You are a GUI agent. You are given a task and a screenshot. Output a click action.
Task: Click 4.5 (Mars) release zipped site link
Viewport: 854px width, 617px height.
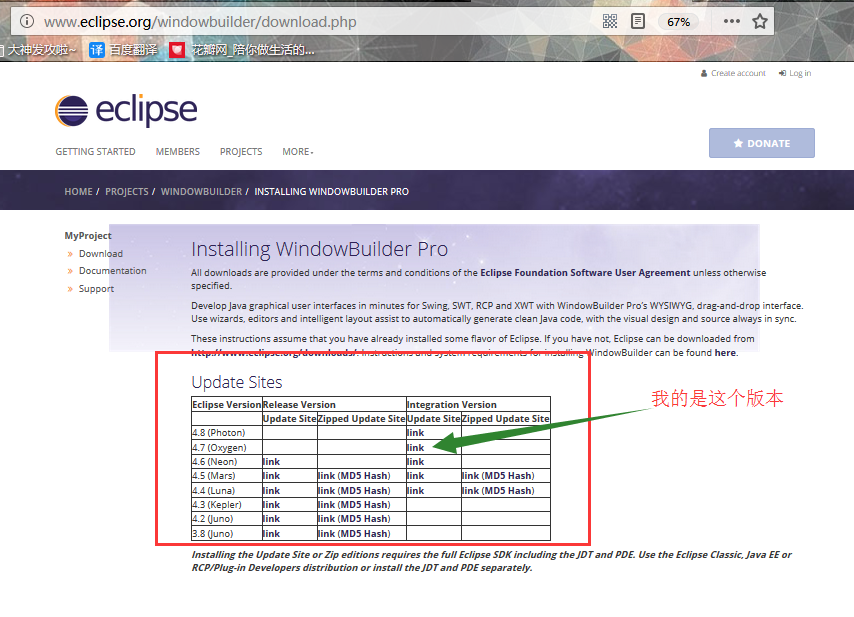[x=326, y=476]
